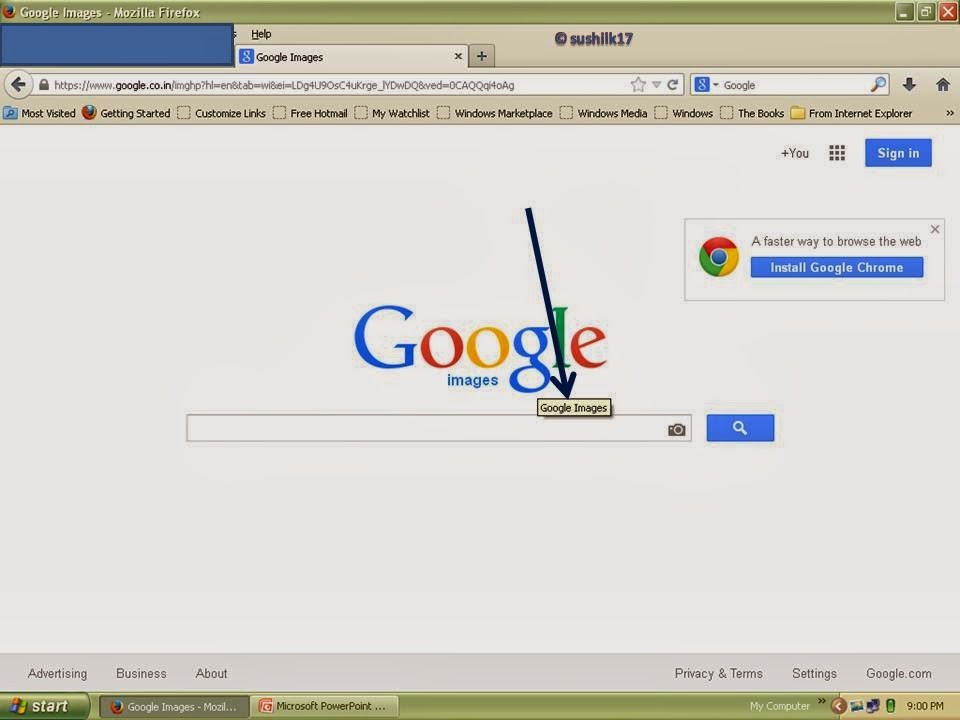Image resolution: width=960 pixels, height=720 pixels.
Task: Dismiss the Chrome install promo
Action: pyautogui.click(x=935, y=229)
